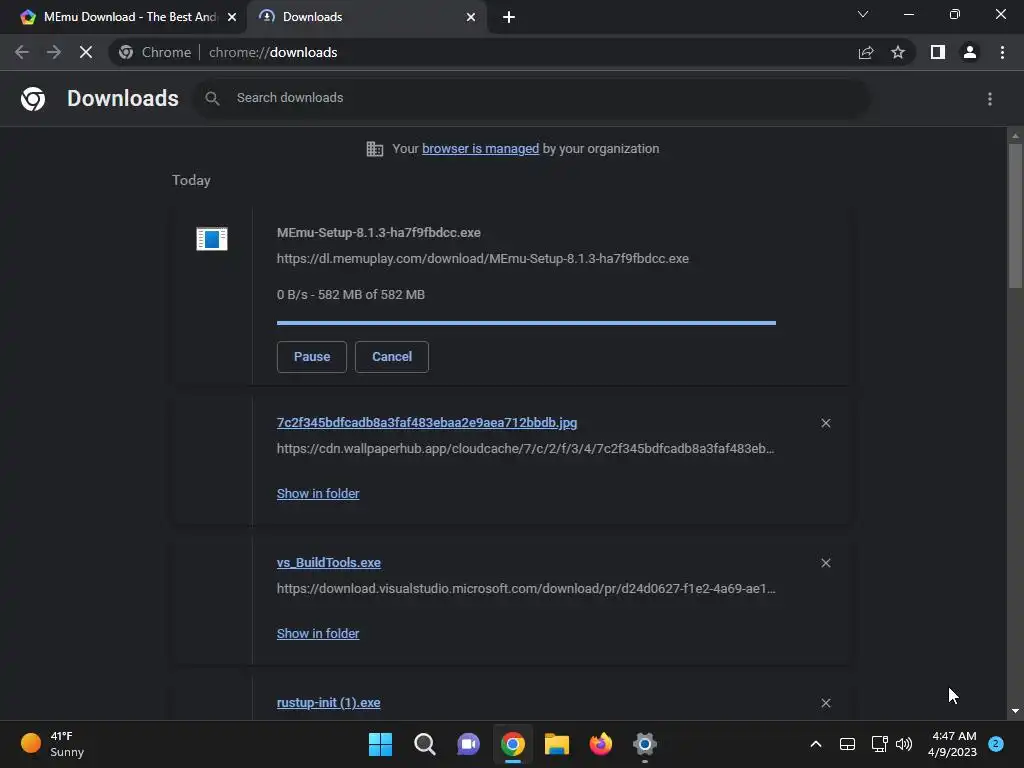Click the Chrome logo beside Downloads title
Viewport: 1024px width, 768px height.
[33, 99]
